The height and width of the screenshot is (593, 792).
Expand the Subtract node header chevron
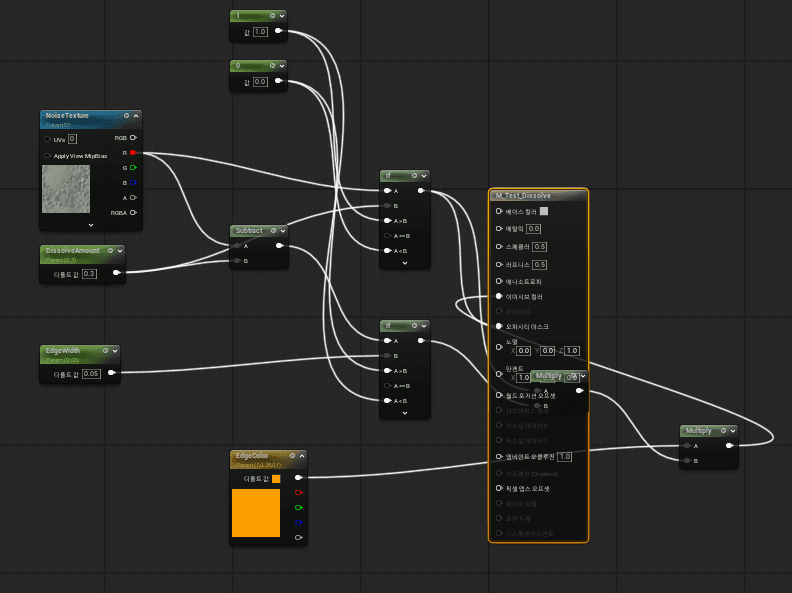[x=283, y=231]
